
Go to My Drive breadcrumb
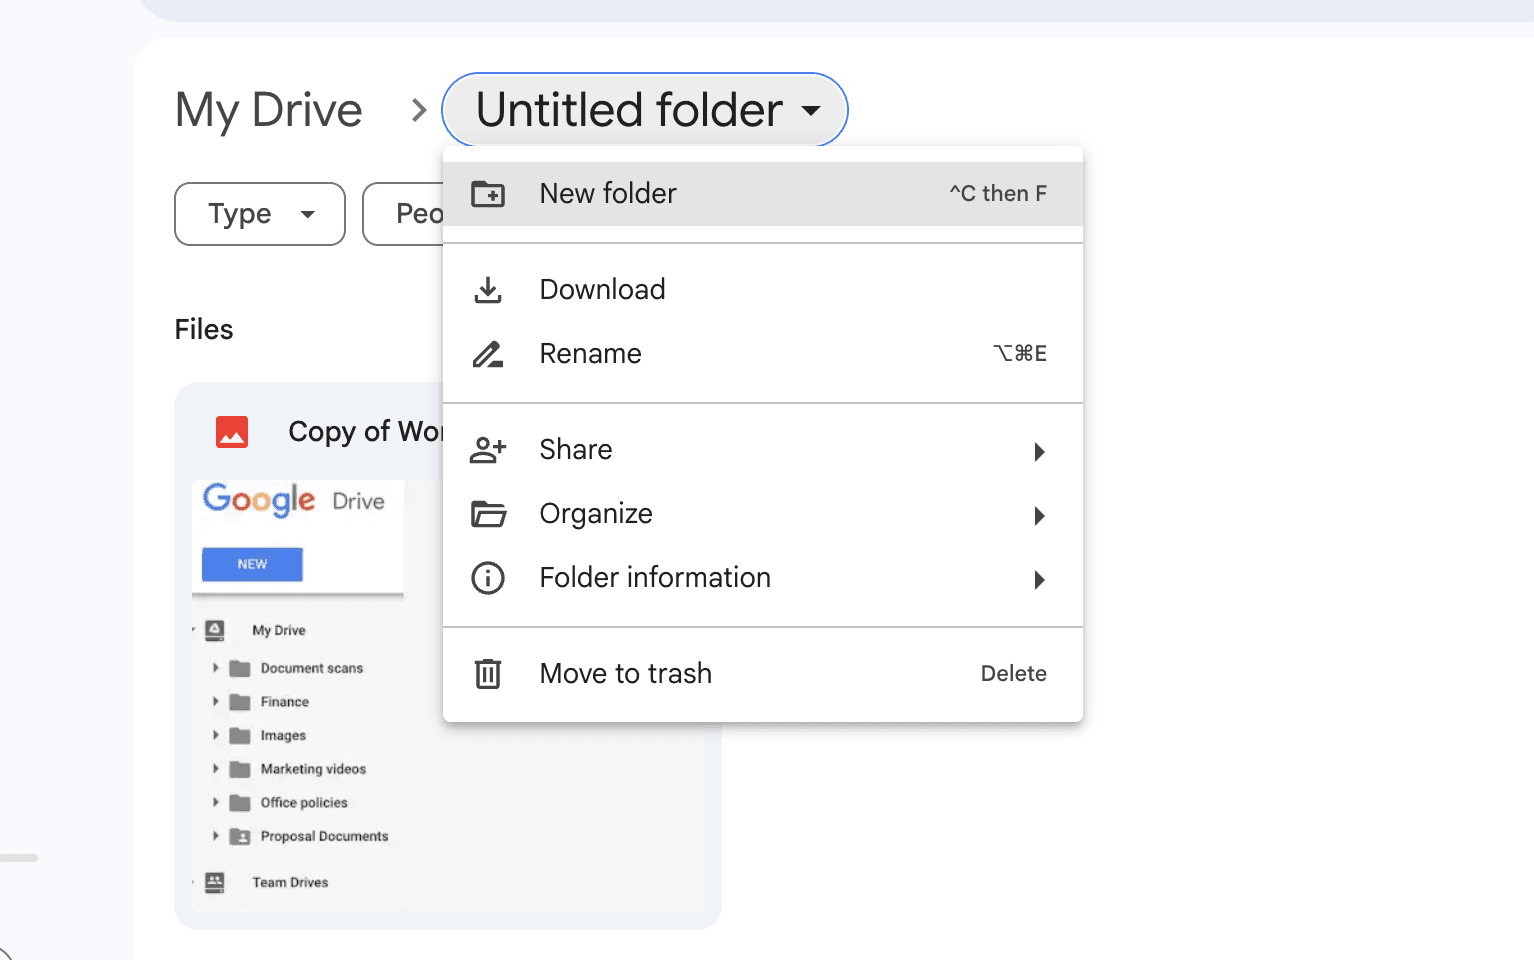pos(268,110)
